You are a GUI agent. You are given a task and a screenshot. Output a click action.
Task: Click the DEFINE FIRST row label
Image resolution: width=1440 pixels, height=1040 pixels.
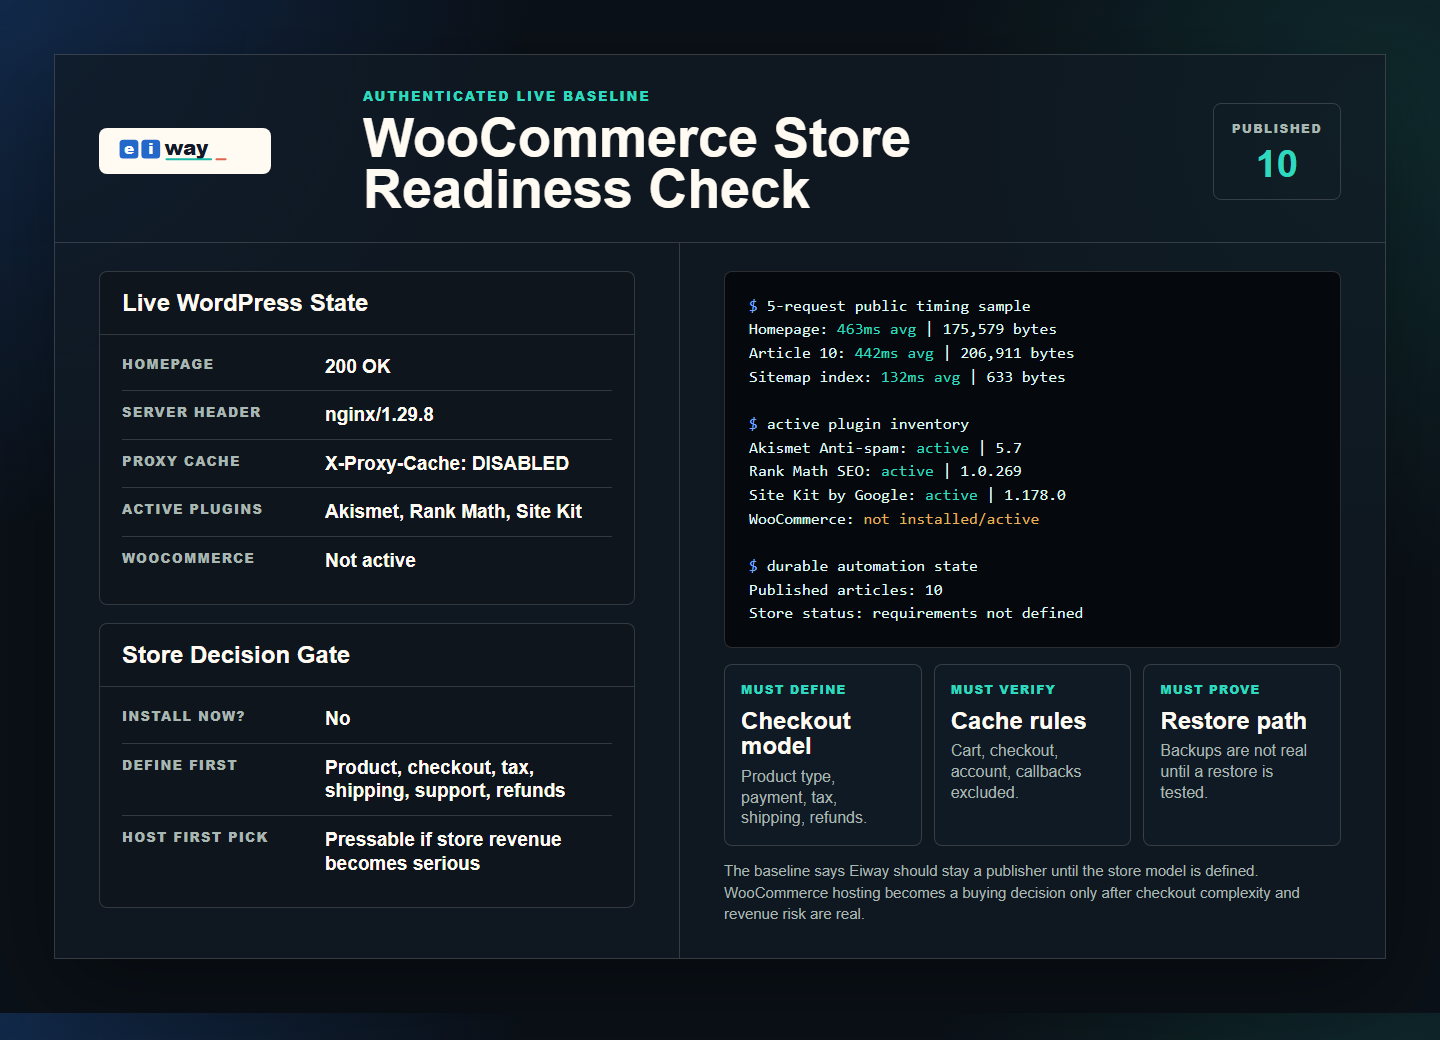[x=180, y=765]
